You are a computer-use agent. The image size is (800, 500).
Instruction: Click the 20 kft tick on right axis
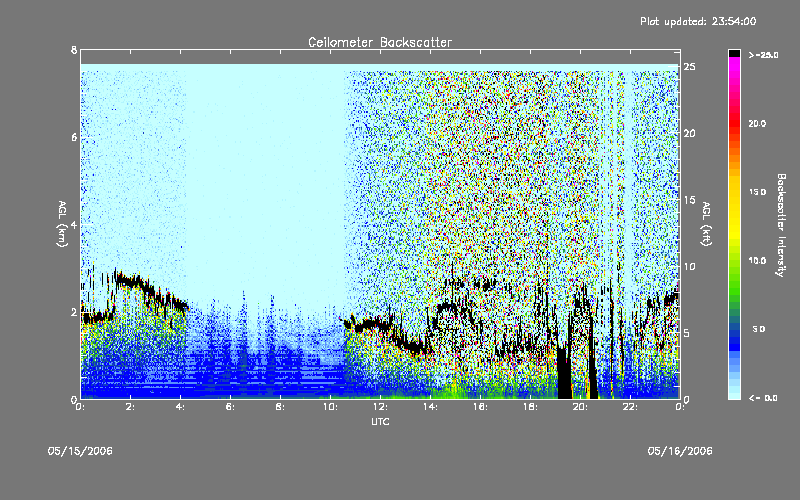(x=690, y=133)
